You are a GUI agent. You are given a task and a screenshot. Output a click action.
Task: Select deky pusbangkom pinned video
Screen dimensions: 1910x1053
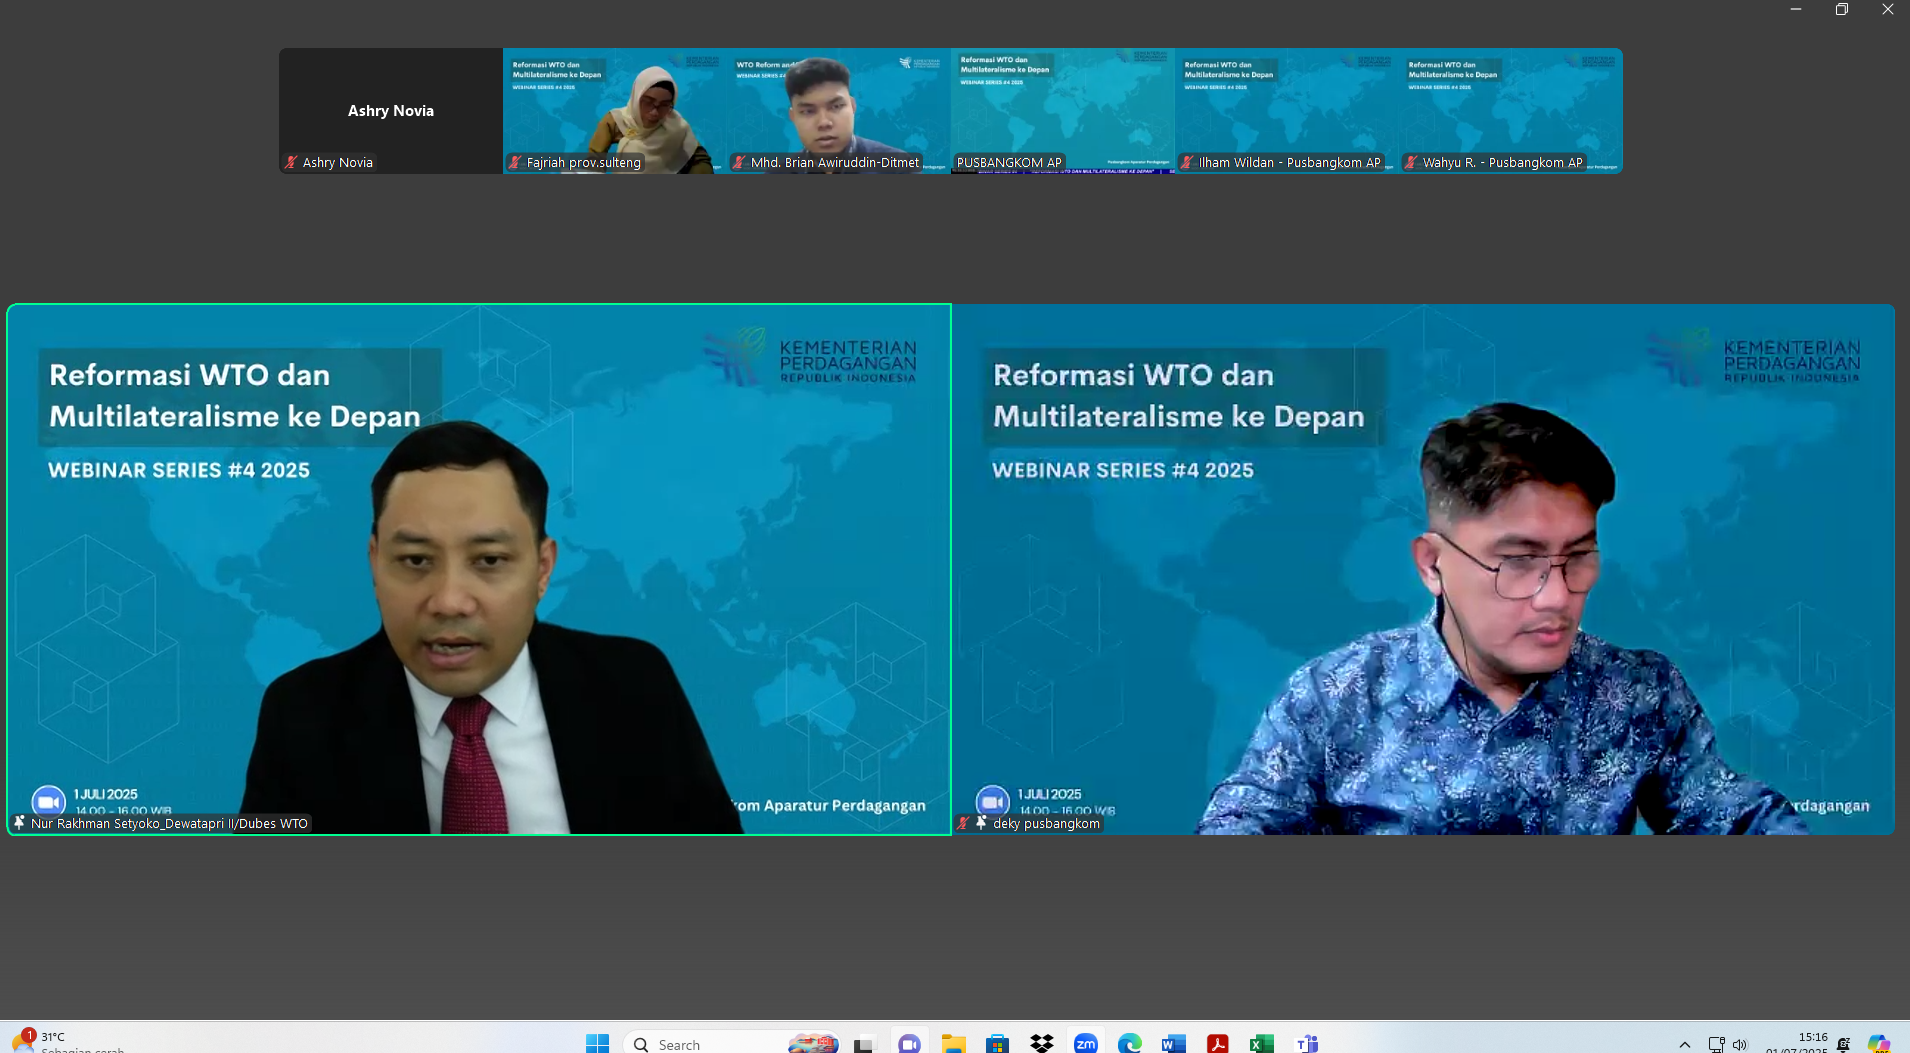[1423, 569]
